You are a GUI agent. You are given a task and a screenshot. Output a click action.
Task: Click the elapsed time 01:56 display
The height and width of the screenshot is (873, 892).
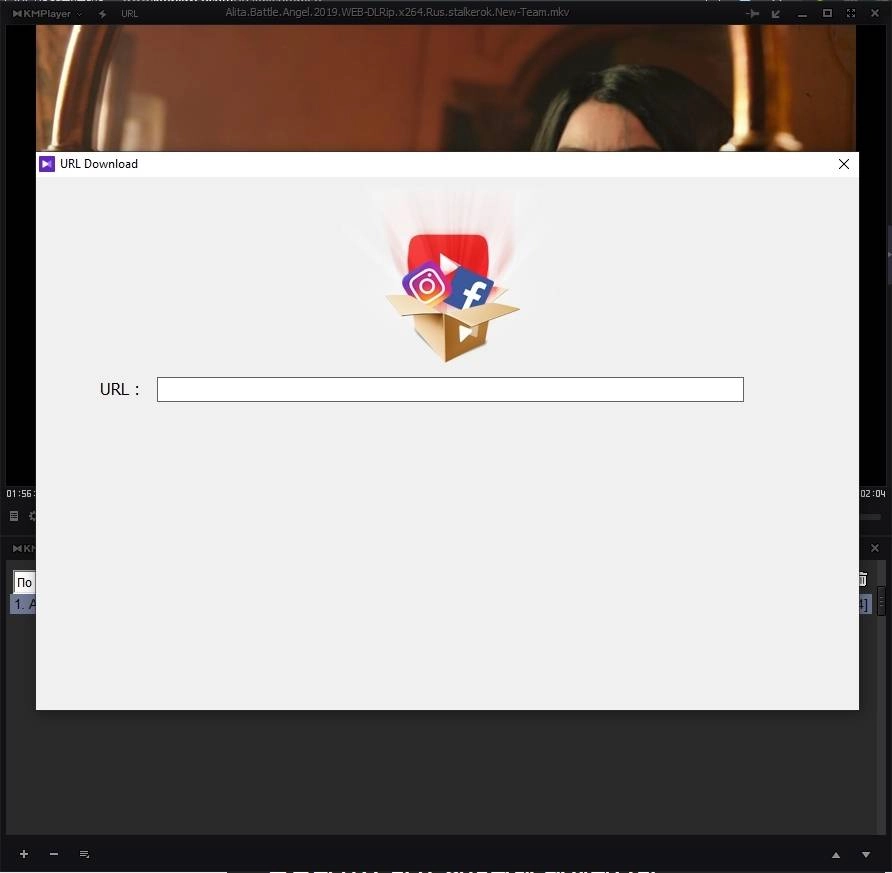[x=20, y=494]
